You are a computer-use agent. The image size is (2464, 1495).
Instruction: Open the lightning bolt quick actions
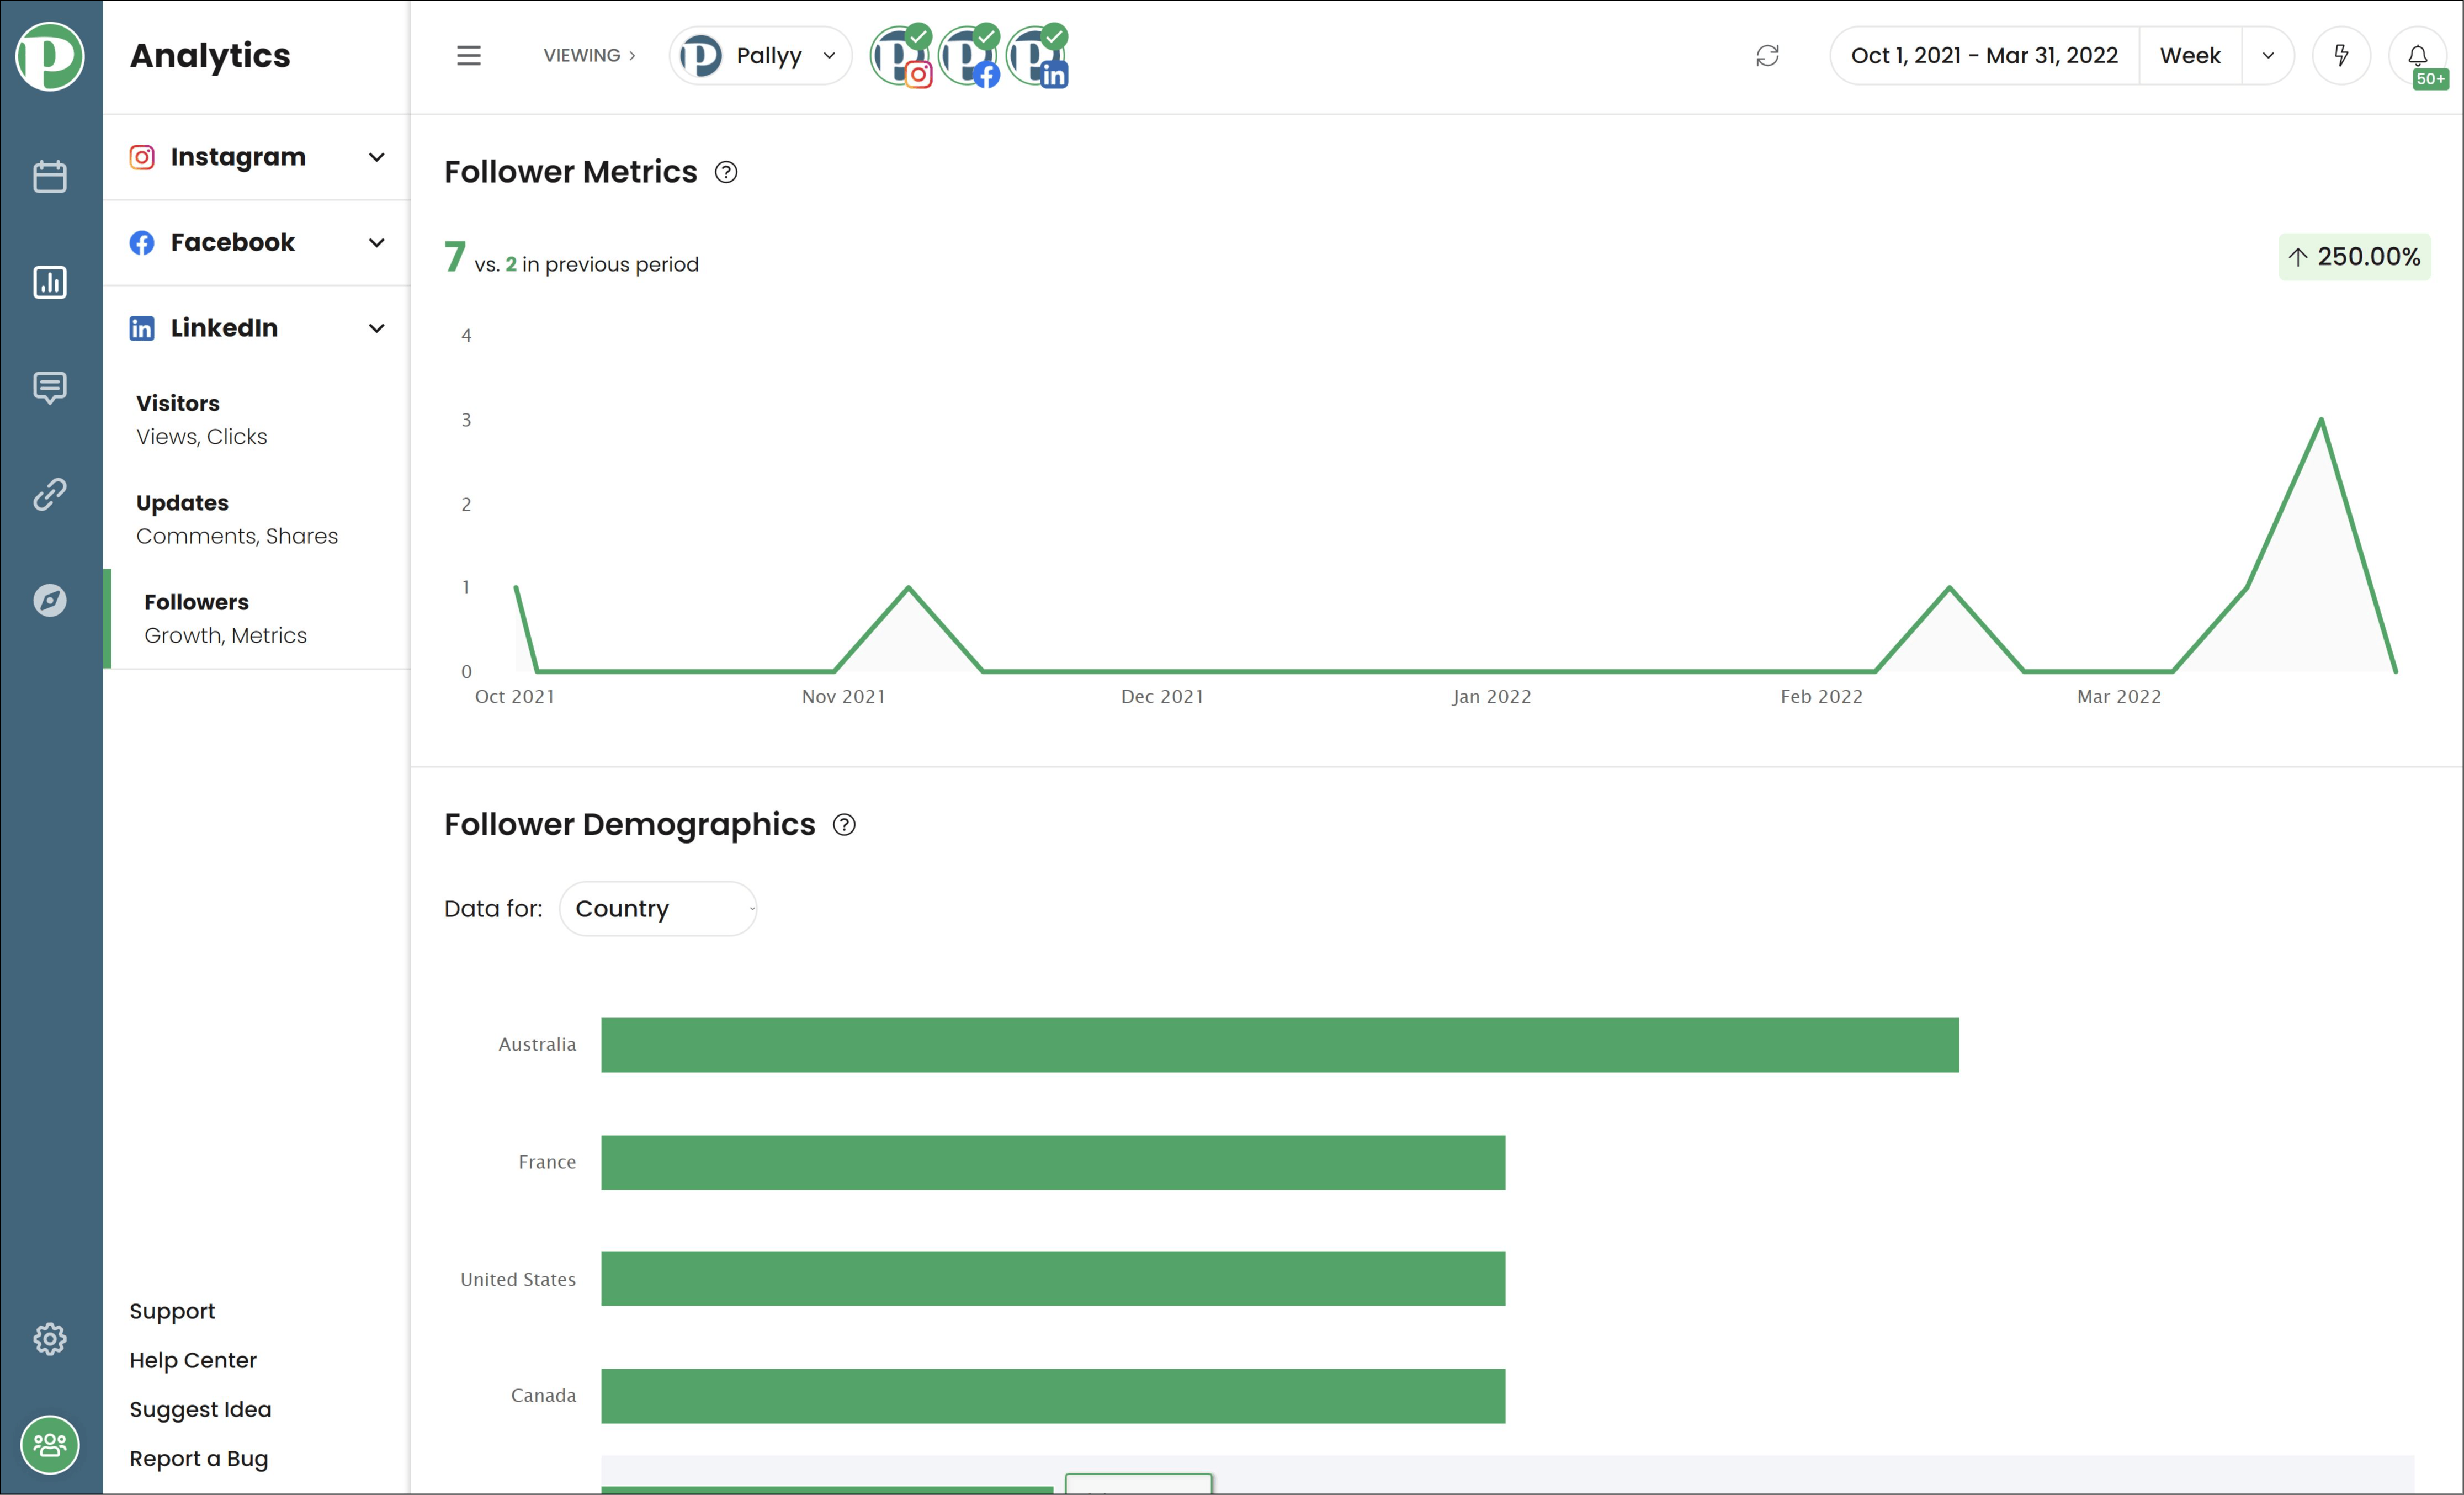click(x=2341, y=55)
